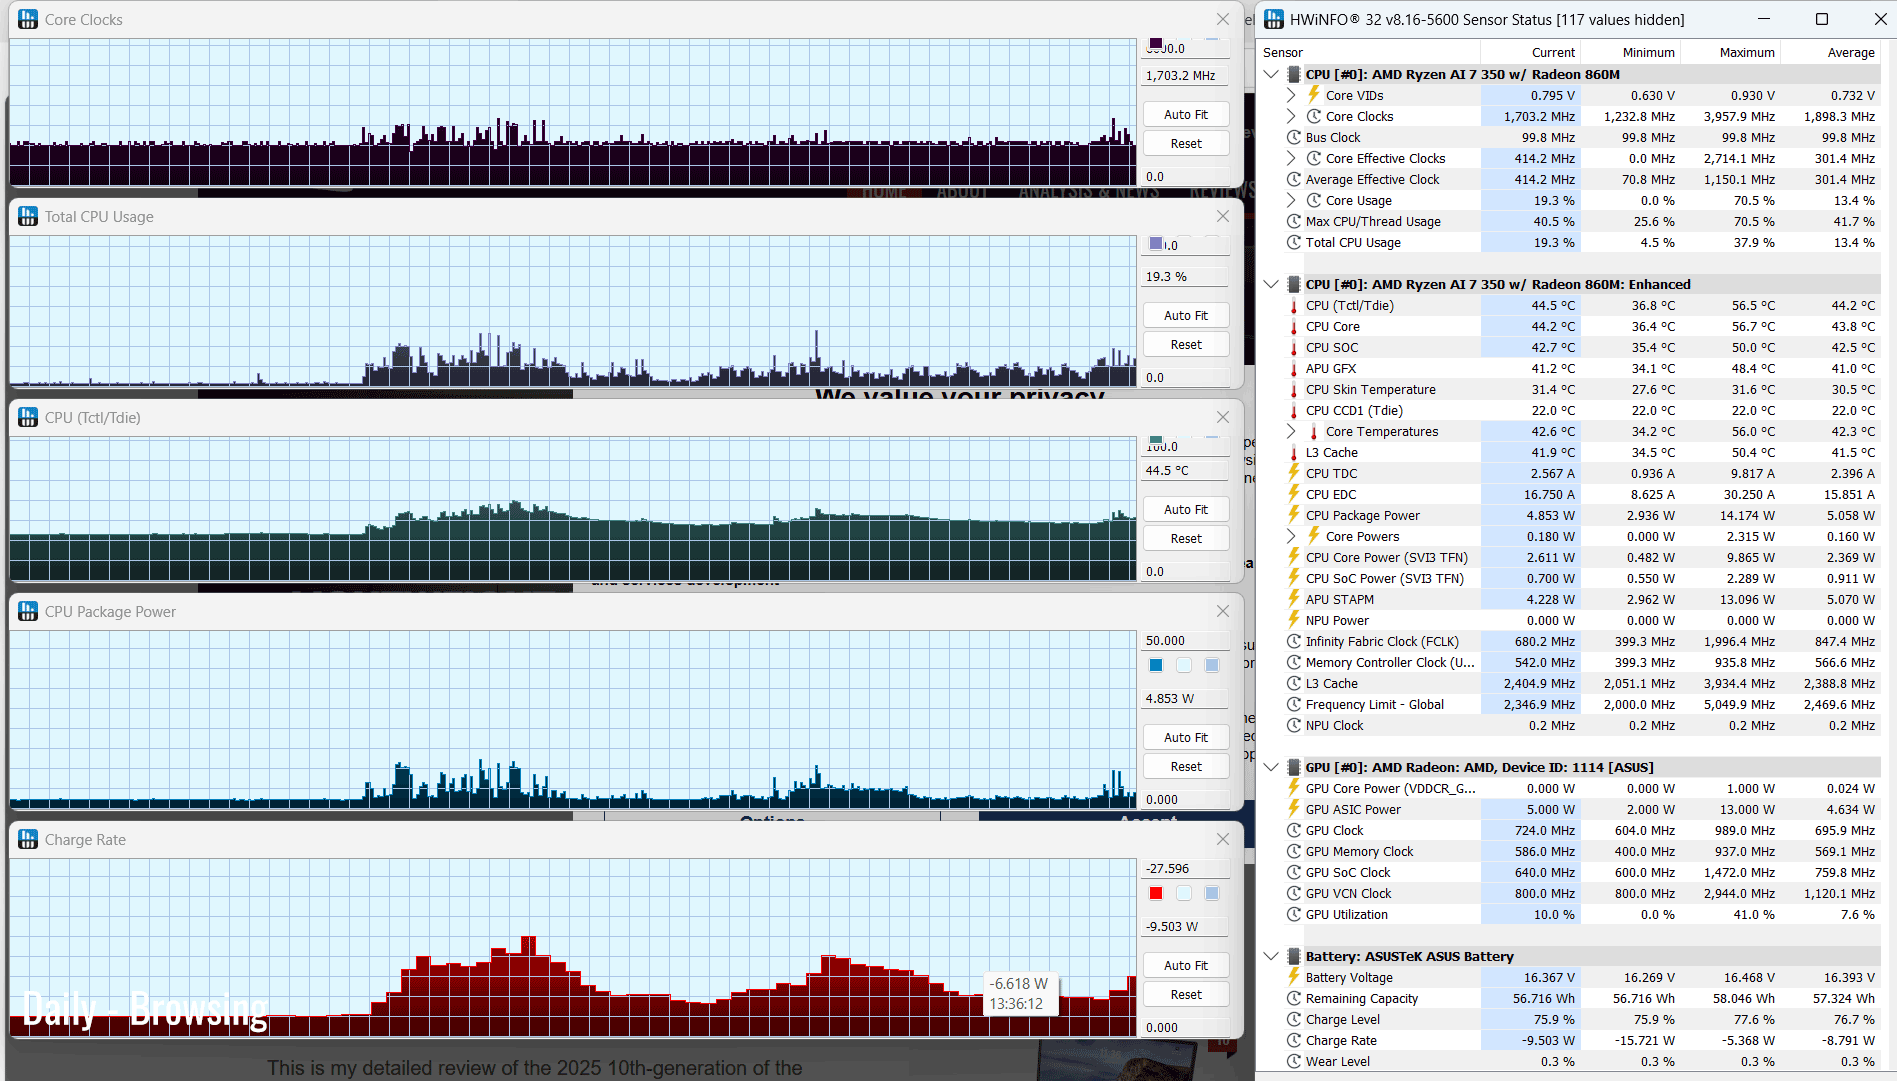Click the CPU Package Power graph window icon

pos(28,611)
